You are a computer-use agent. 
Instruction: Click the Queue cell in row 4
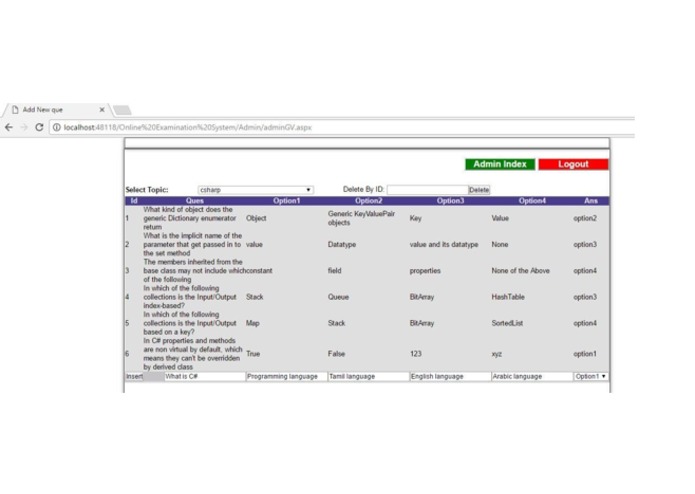(338, 297)
